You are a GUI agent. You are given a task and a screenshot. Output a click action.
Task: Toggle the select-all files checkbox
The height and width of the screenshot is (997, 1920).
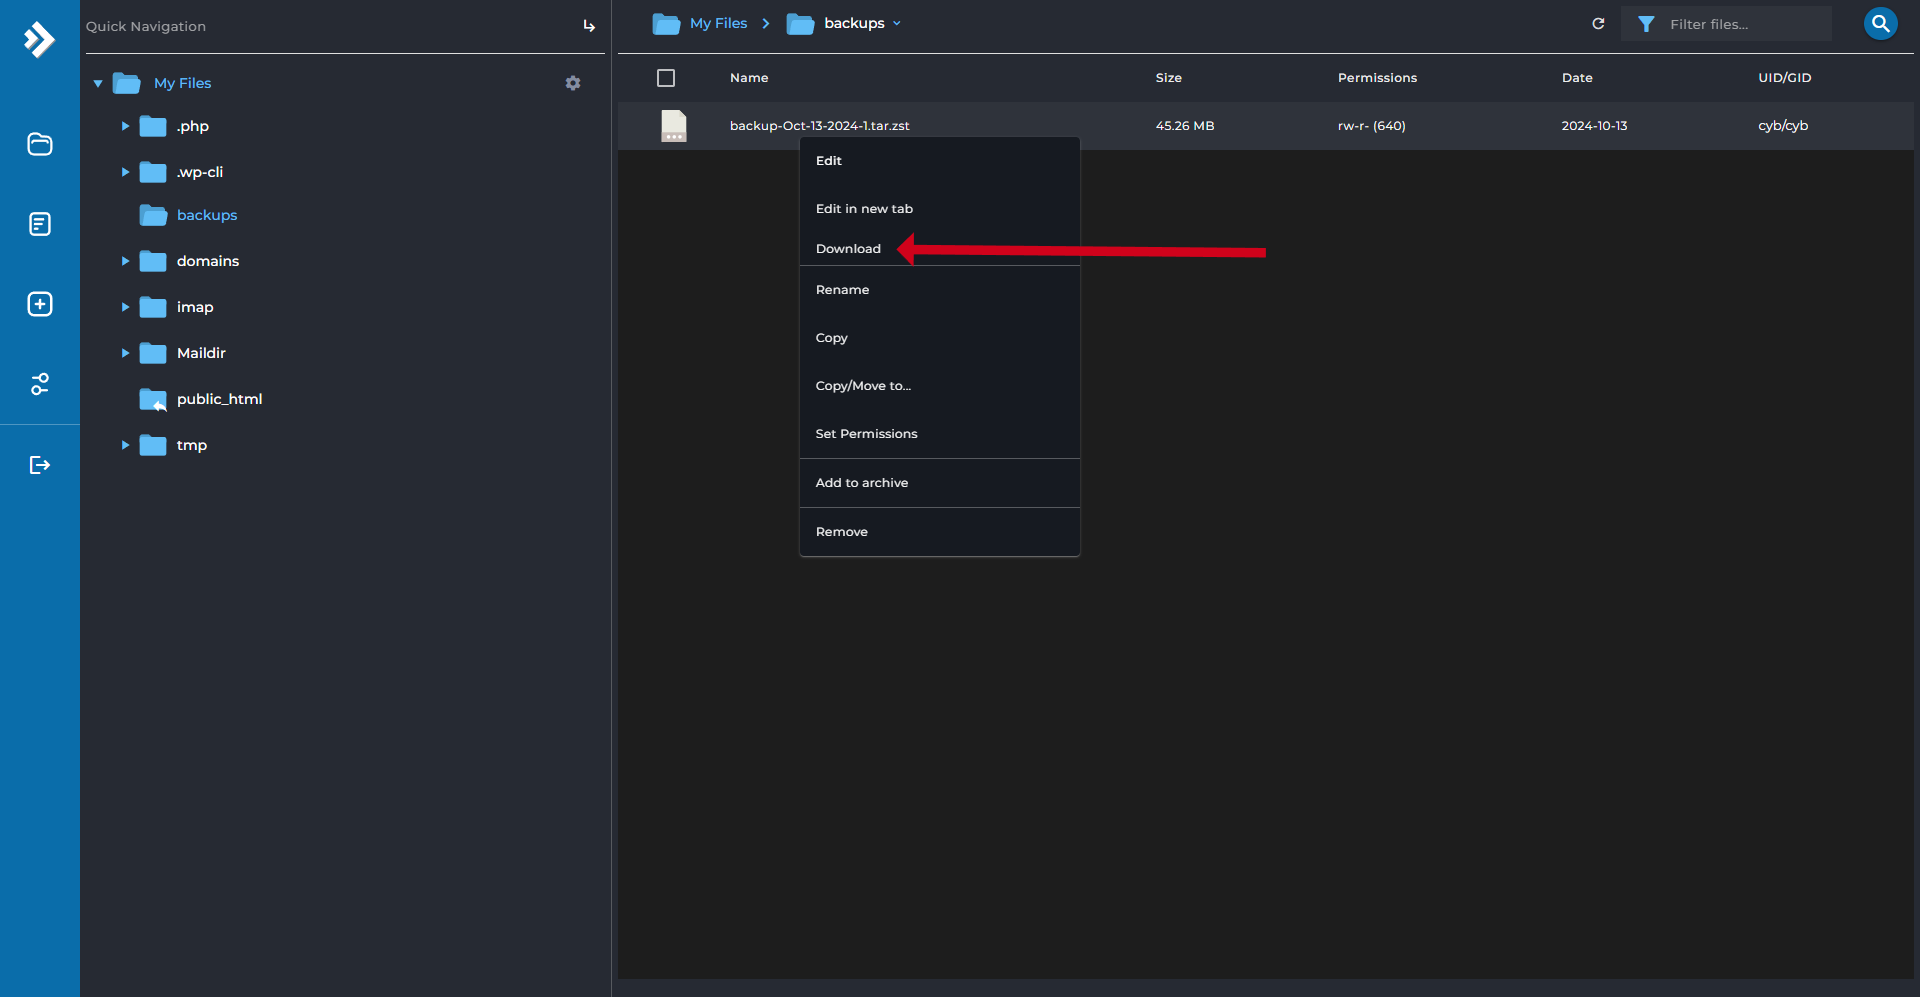click(666, 78)
